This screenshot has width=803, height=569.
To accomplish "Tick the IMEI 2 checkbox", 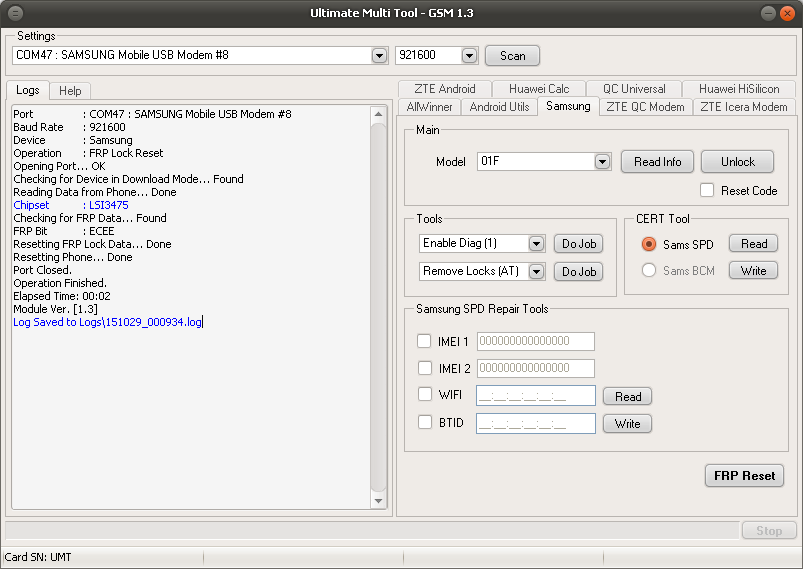I will coord(425,367).
